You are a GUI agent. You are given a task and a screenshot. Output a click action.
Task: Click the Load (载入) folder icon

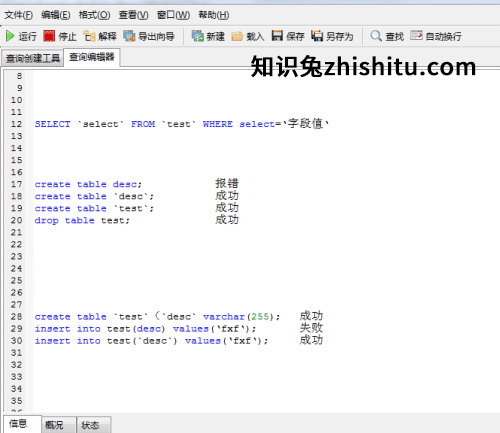click(x=237, y=36)
